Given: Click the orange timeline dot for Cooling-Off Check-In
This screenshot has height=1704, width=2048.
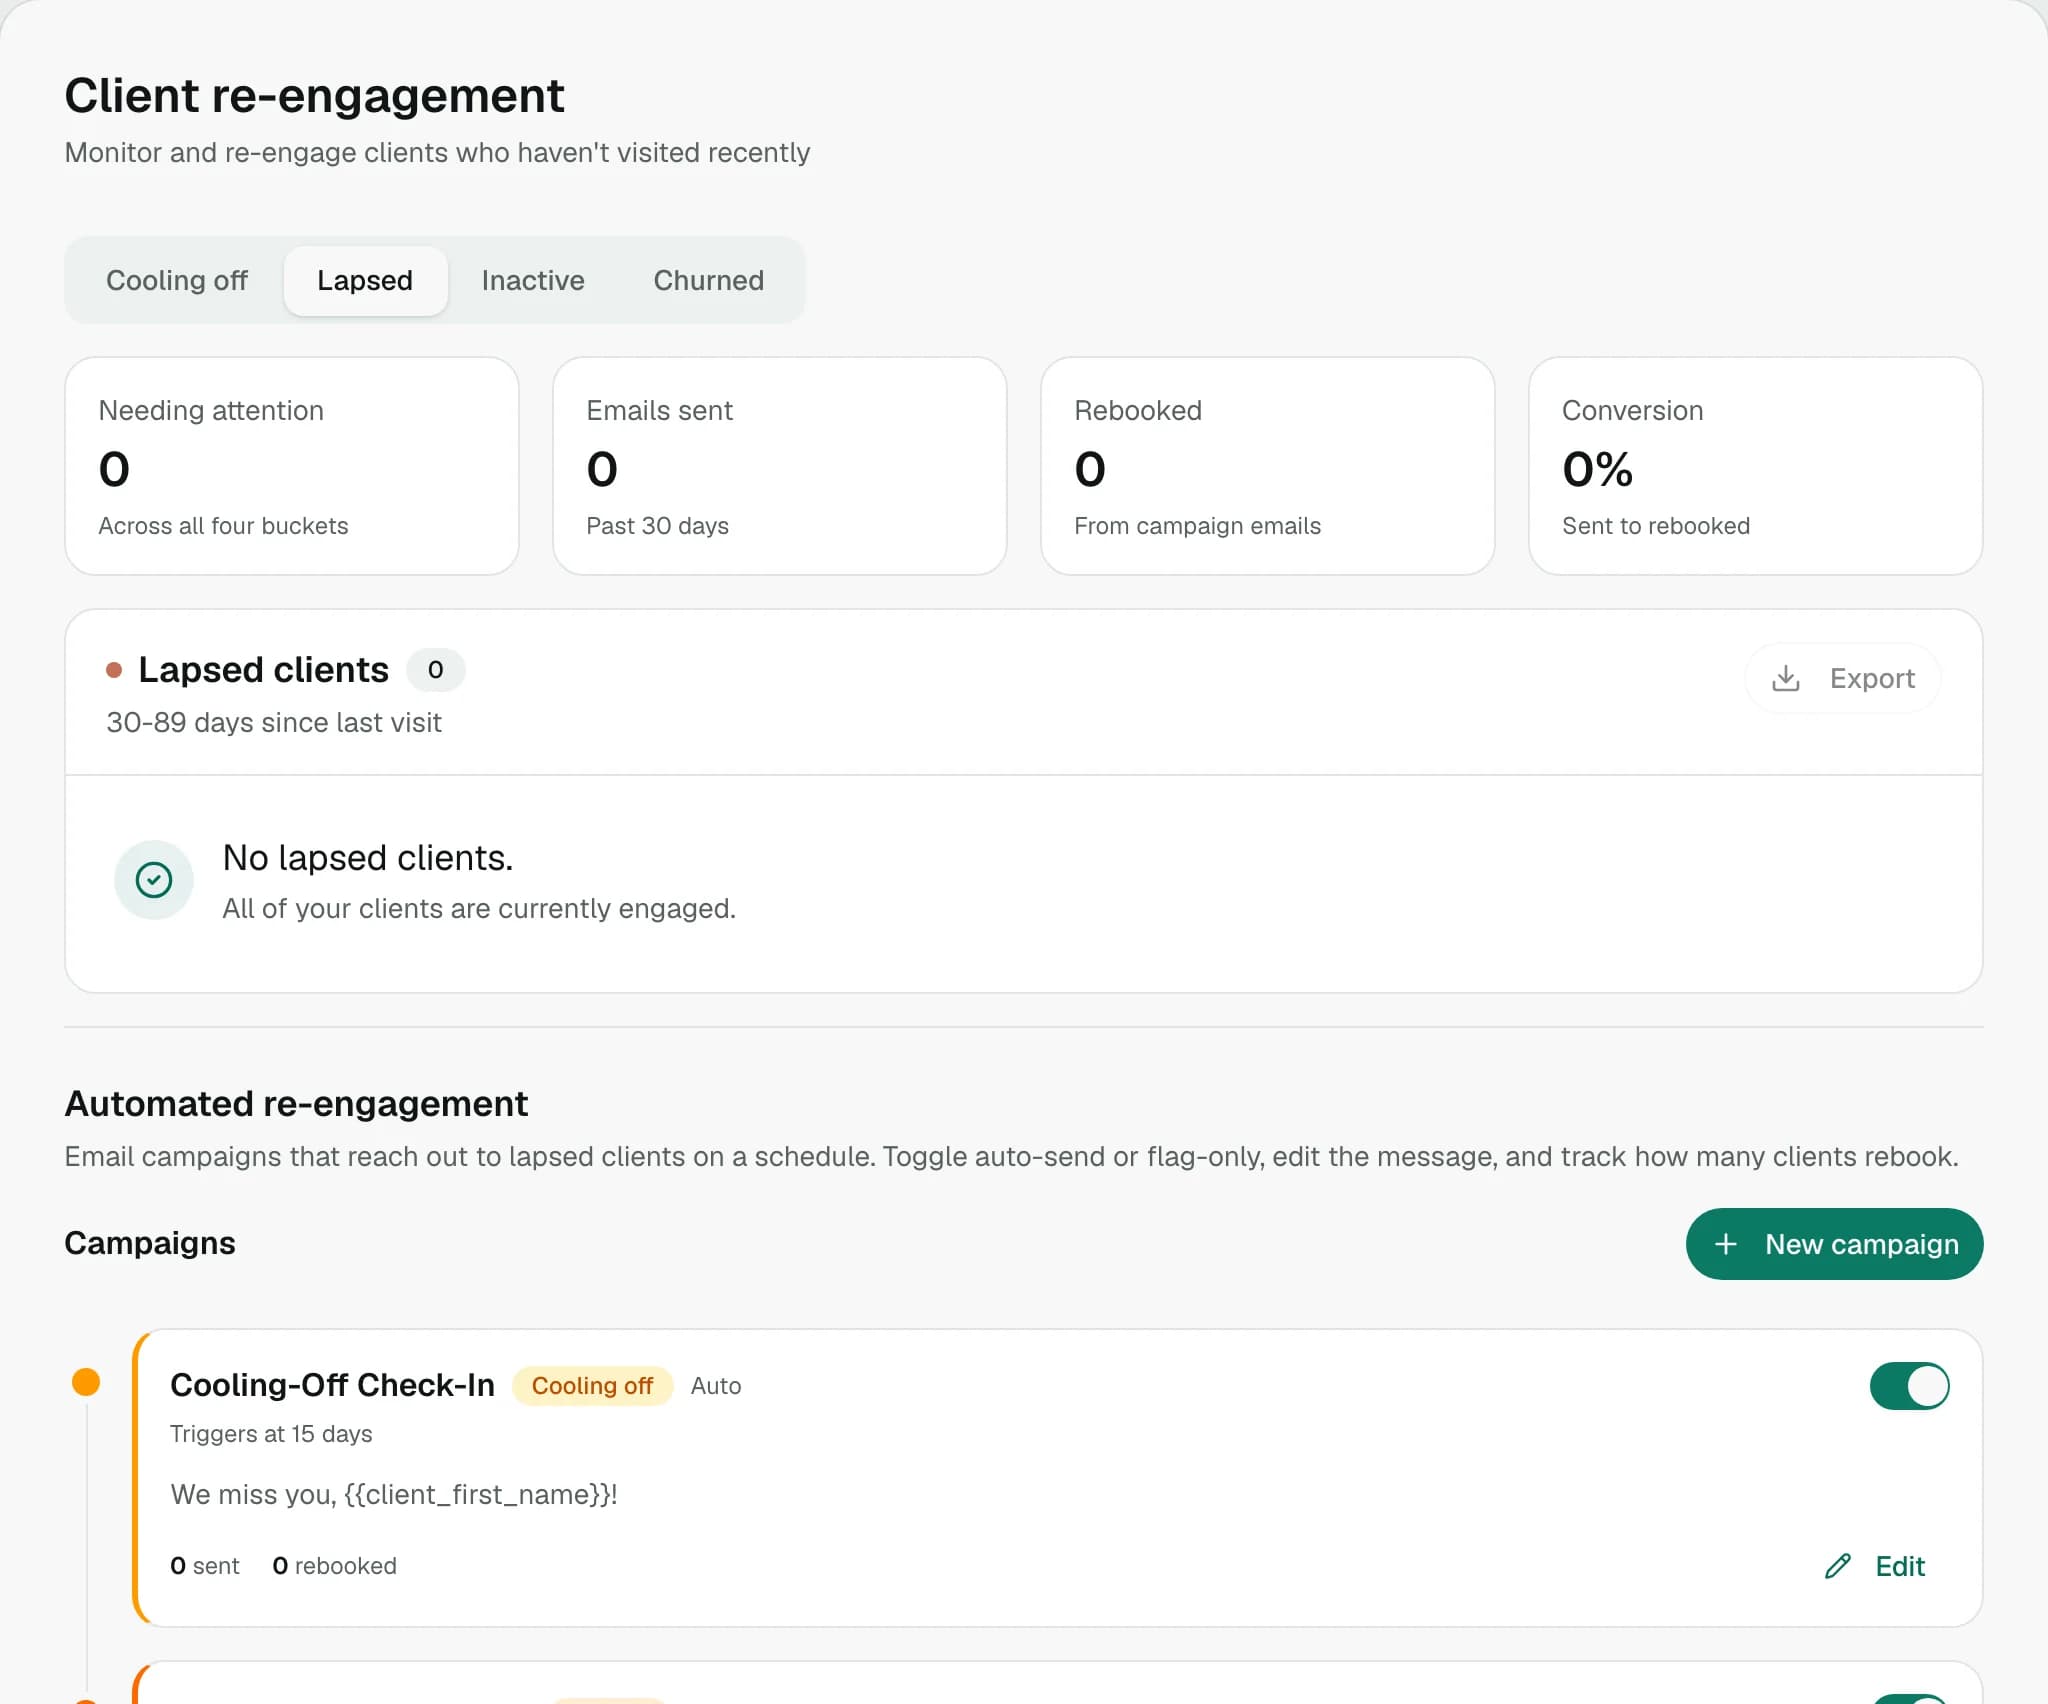Looking at the screenshot, I should tap(86, 1382).
